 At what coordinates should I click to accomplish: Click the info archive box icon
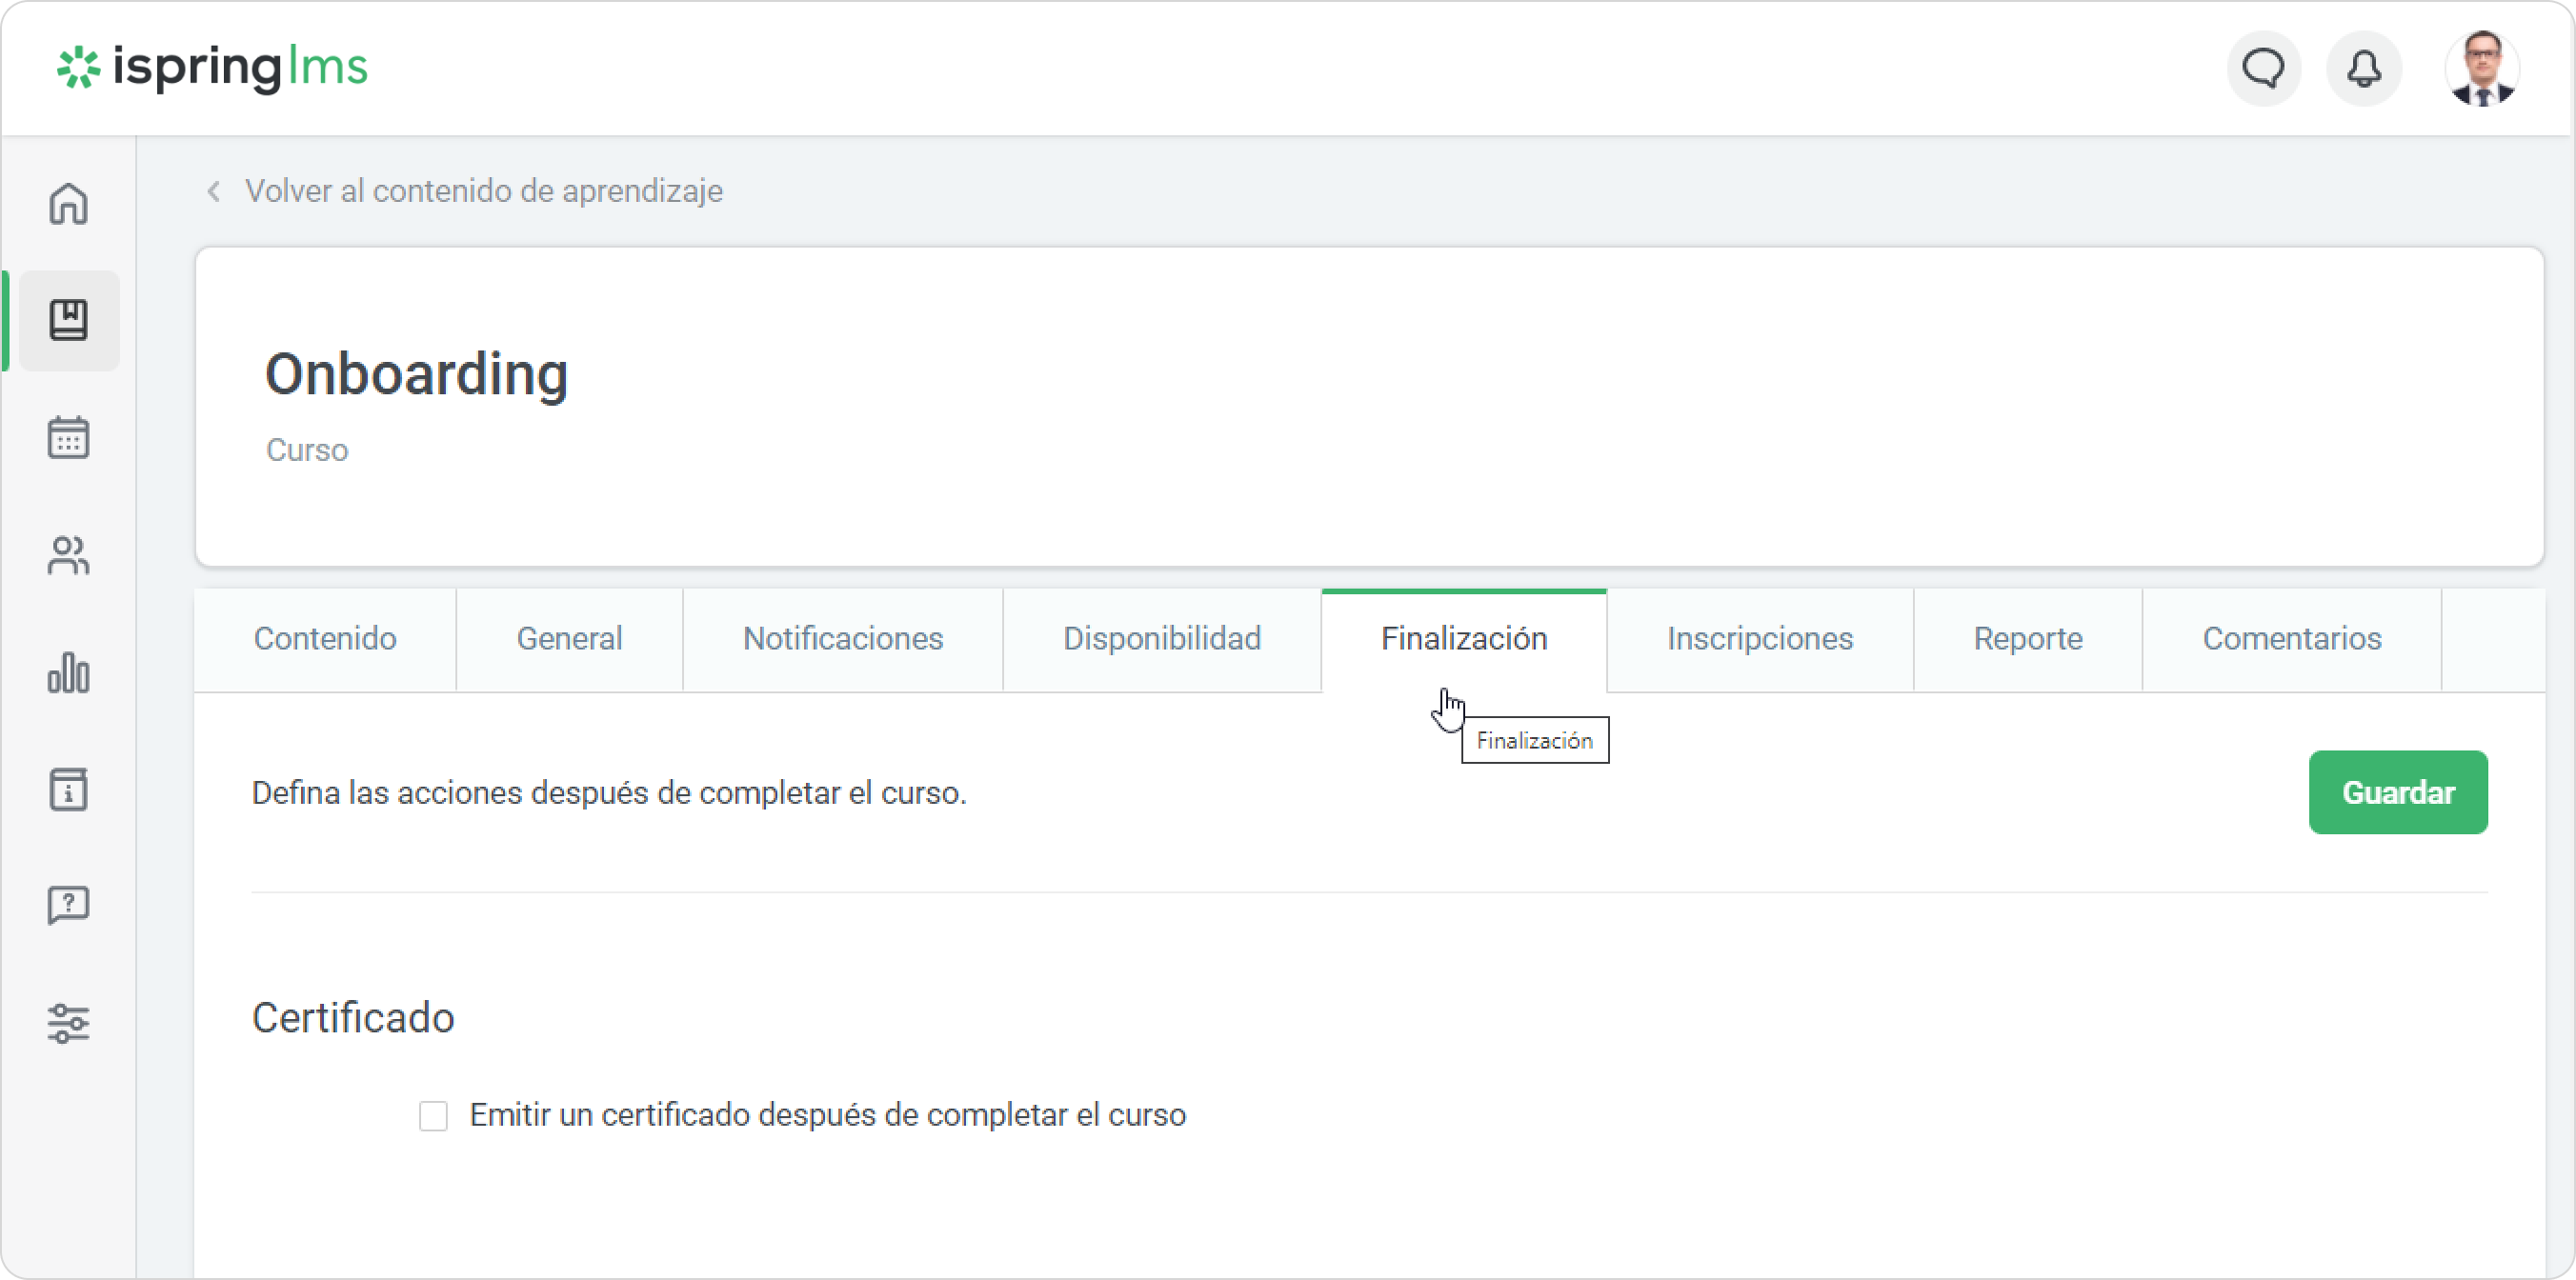(x=68, y=790)
